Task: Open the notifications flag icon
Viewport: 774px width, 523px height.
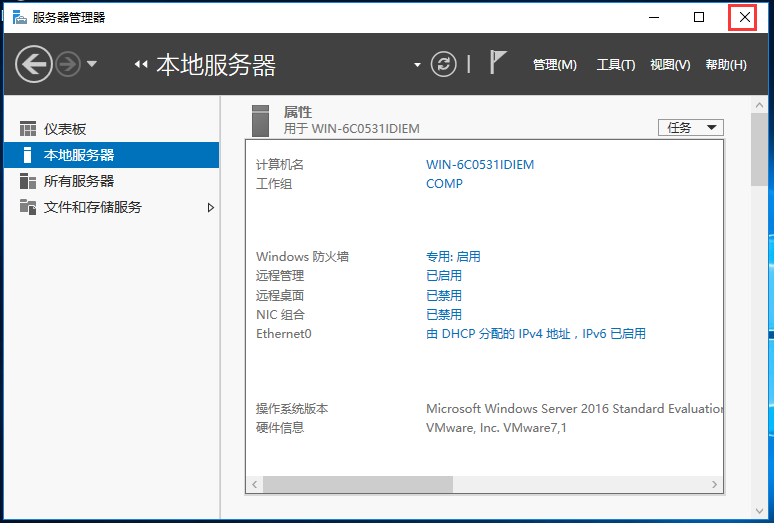Action: coord(498,62)
